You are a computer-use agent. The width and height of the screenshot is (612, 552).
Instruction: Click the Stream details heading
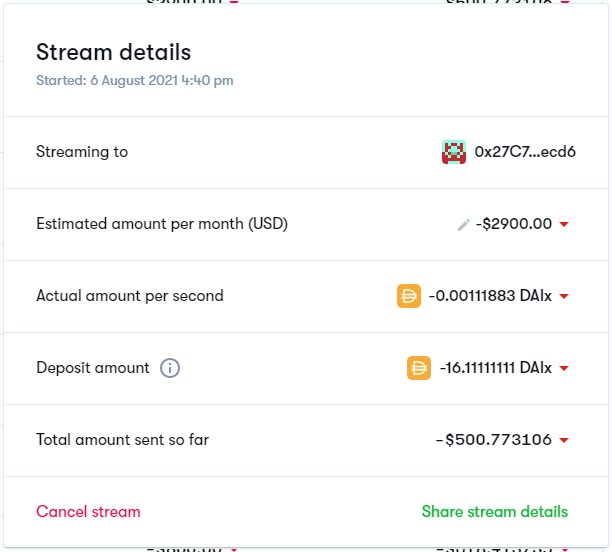(114, 52)
